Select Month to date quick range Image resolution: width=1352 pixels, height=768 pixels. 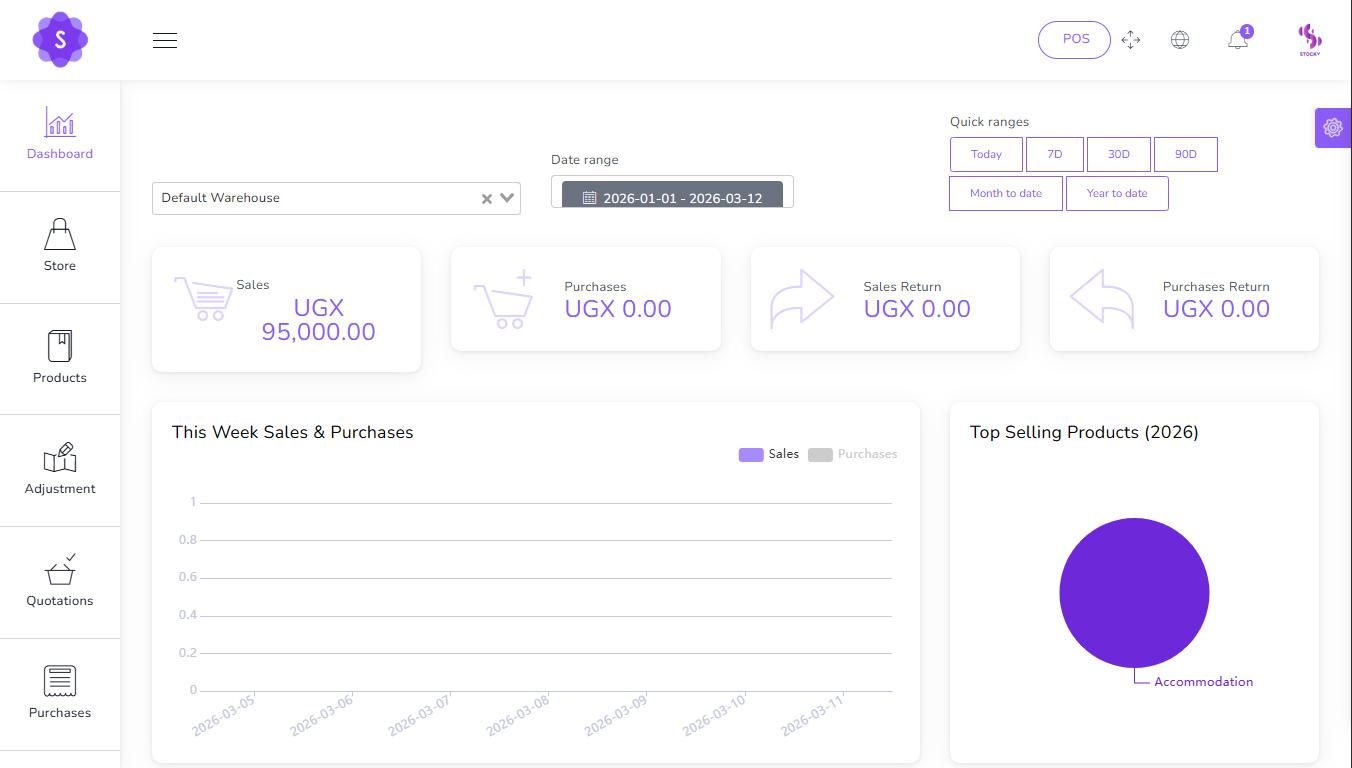pos(1005,193)
